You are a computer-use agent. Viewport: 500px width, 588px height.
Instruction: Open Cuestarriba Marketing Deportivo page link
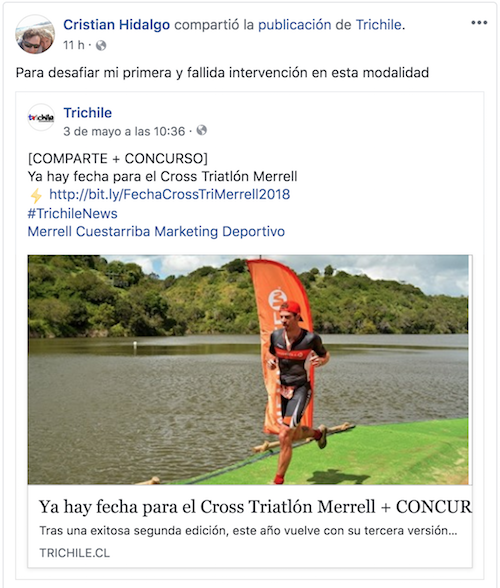coord(180,231)
